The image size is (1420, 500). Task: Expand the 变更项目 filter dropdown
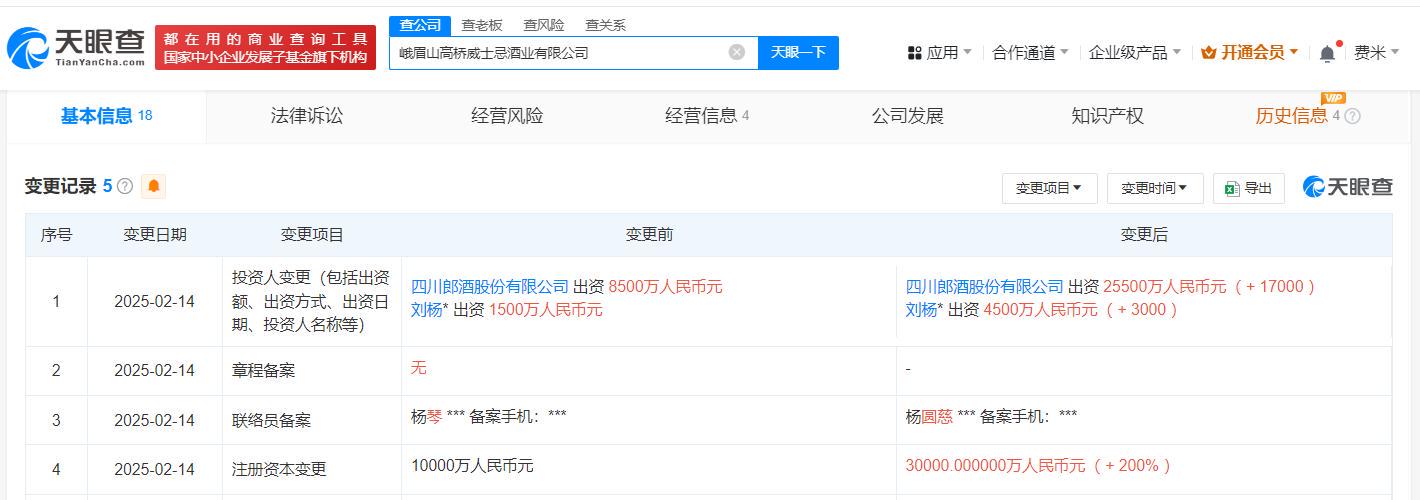pyautogui.click(x=1049, y=188)
